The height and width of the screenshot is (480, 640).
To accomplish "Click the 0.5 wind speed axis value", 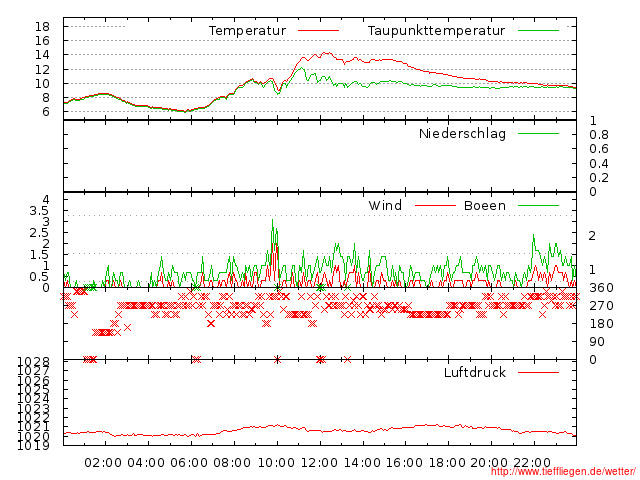I will (39, 277).
